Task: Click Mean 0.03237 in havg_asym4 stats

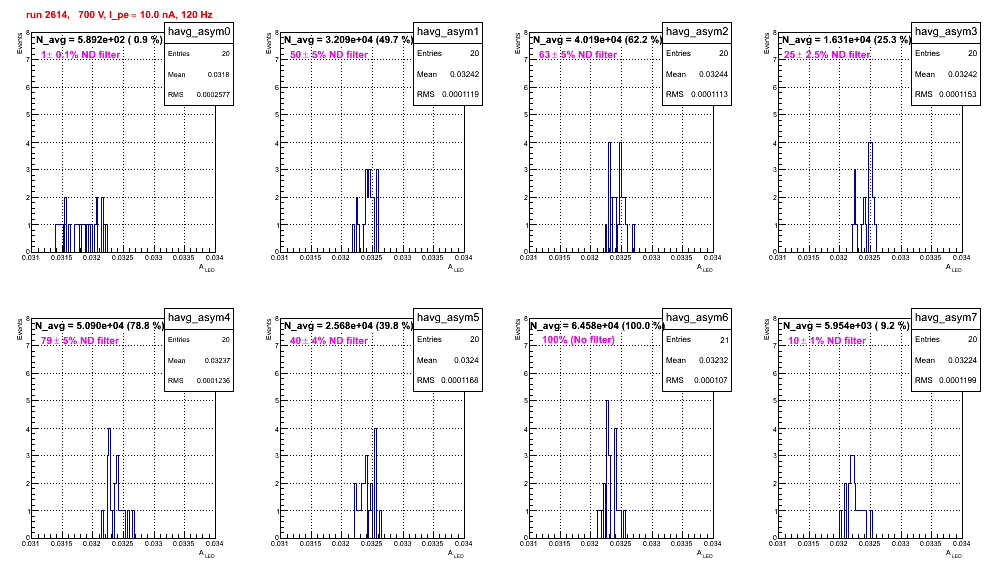Action: [199, 360]
